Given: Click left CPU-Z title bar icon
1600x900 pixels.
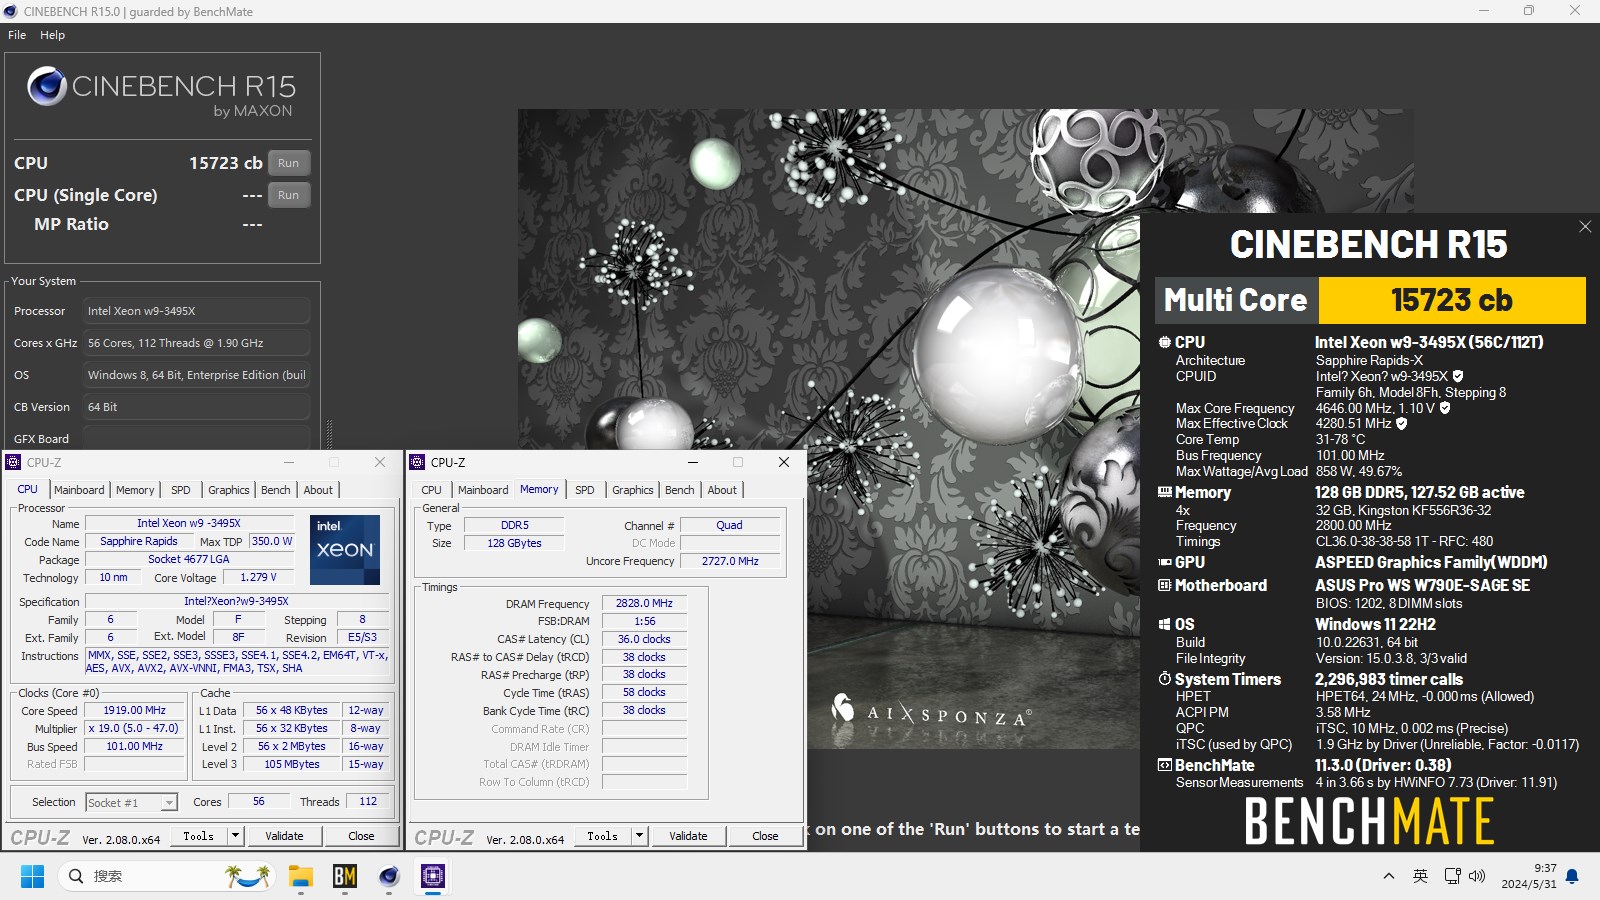Looking at the screenshot, I should tap(14, 462).
